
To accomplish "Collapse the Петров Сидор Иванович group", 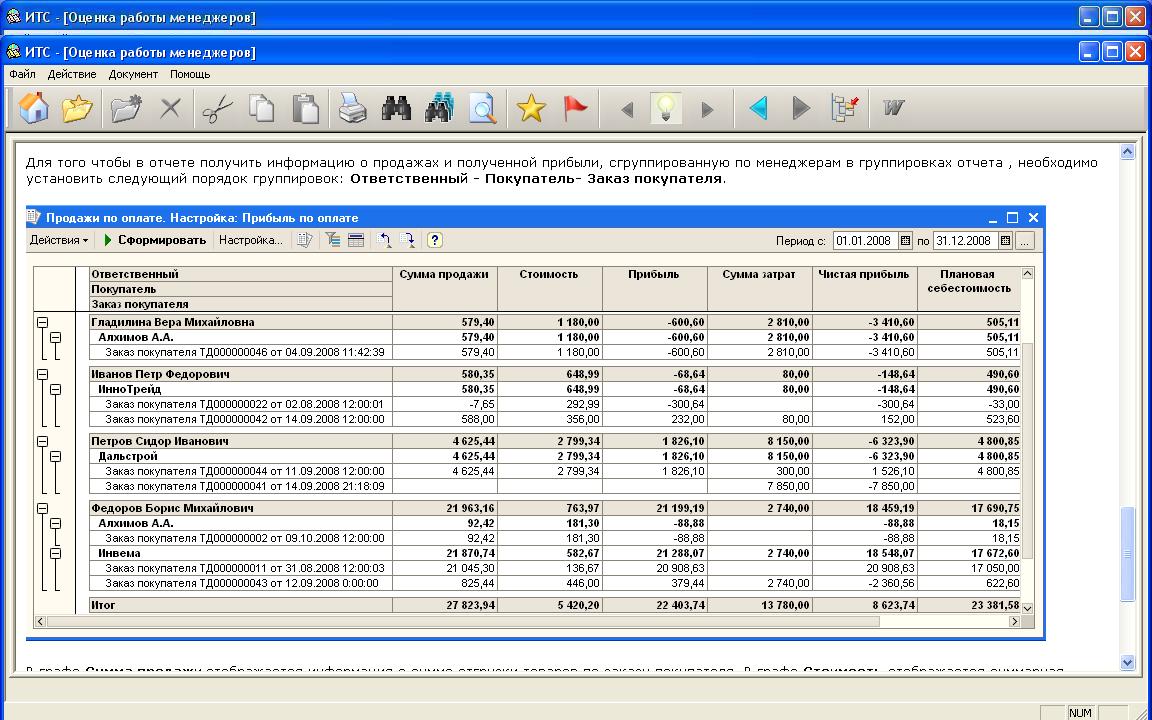I will (x=43, y=441).
